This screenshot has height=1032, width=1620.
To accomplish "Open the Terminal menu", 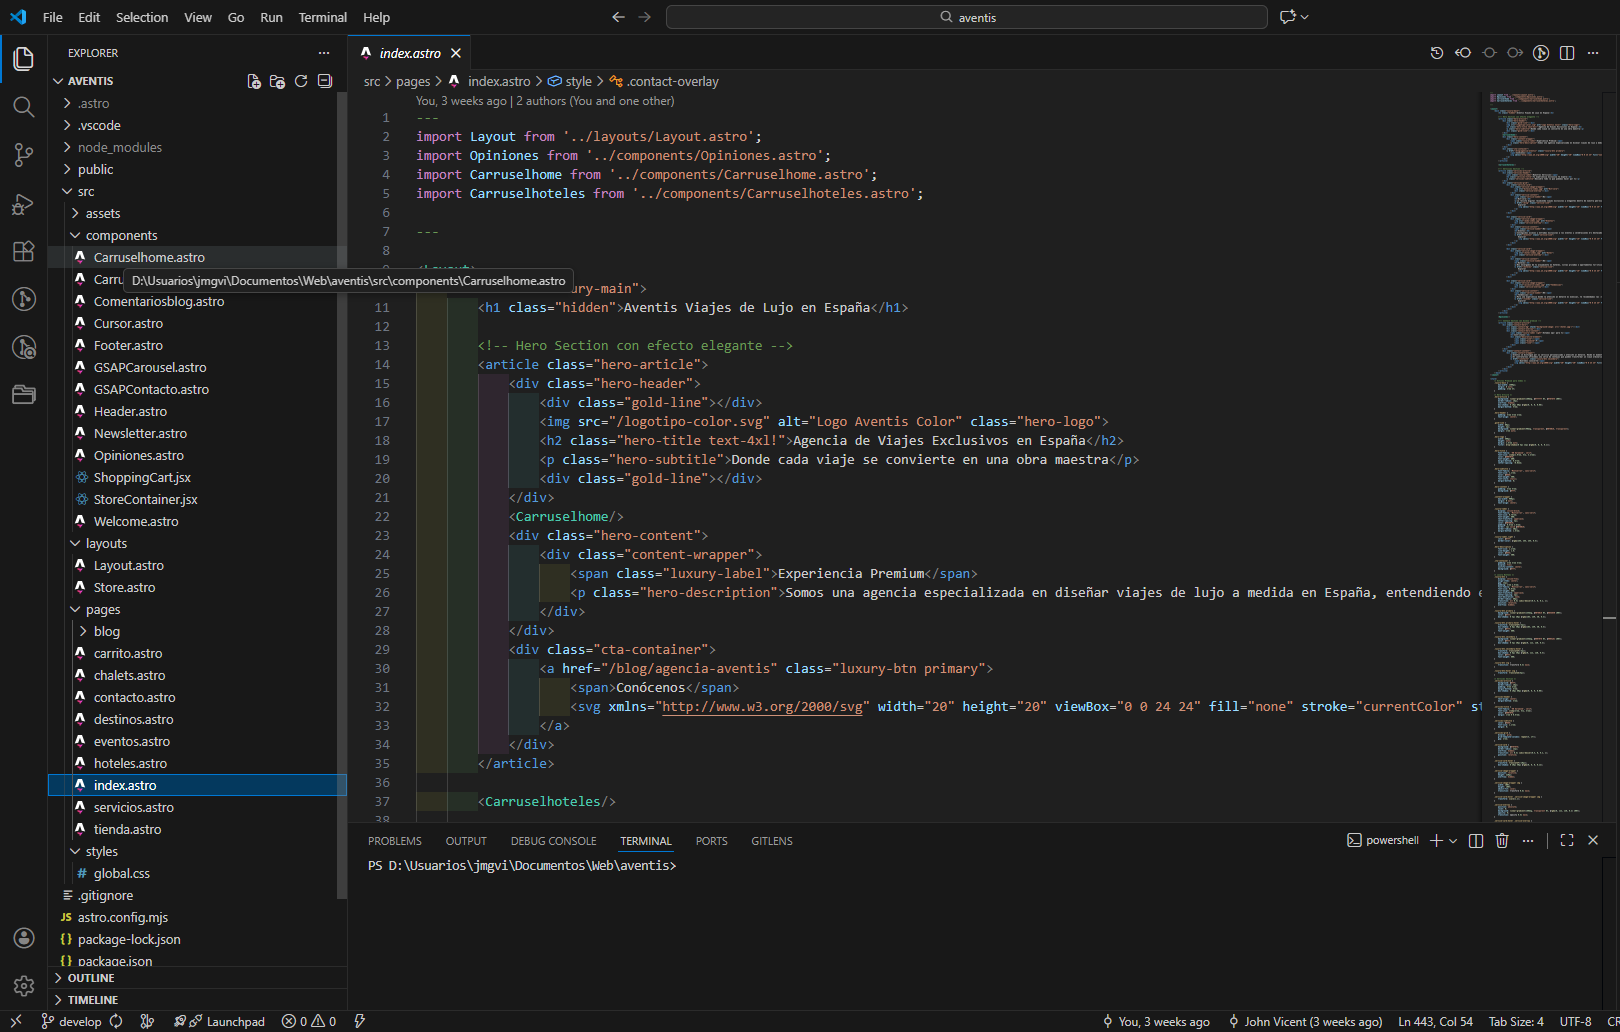I will 322,17.
